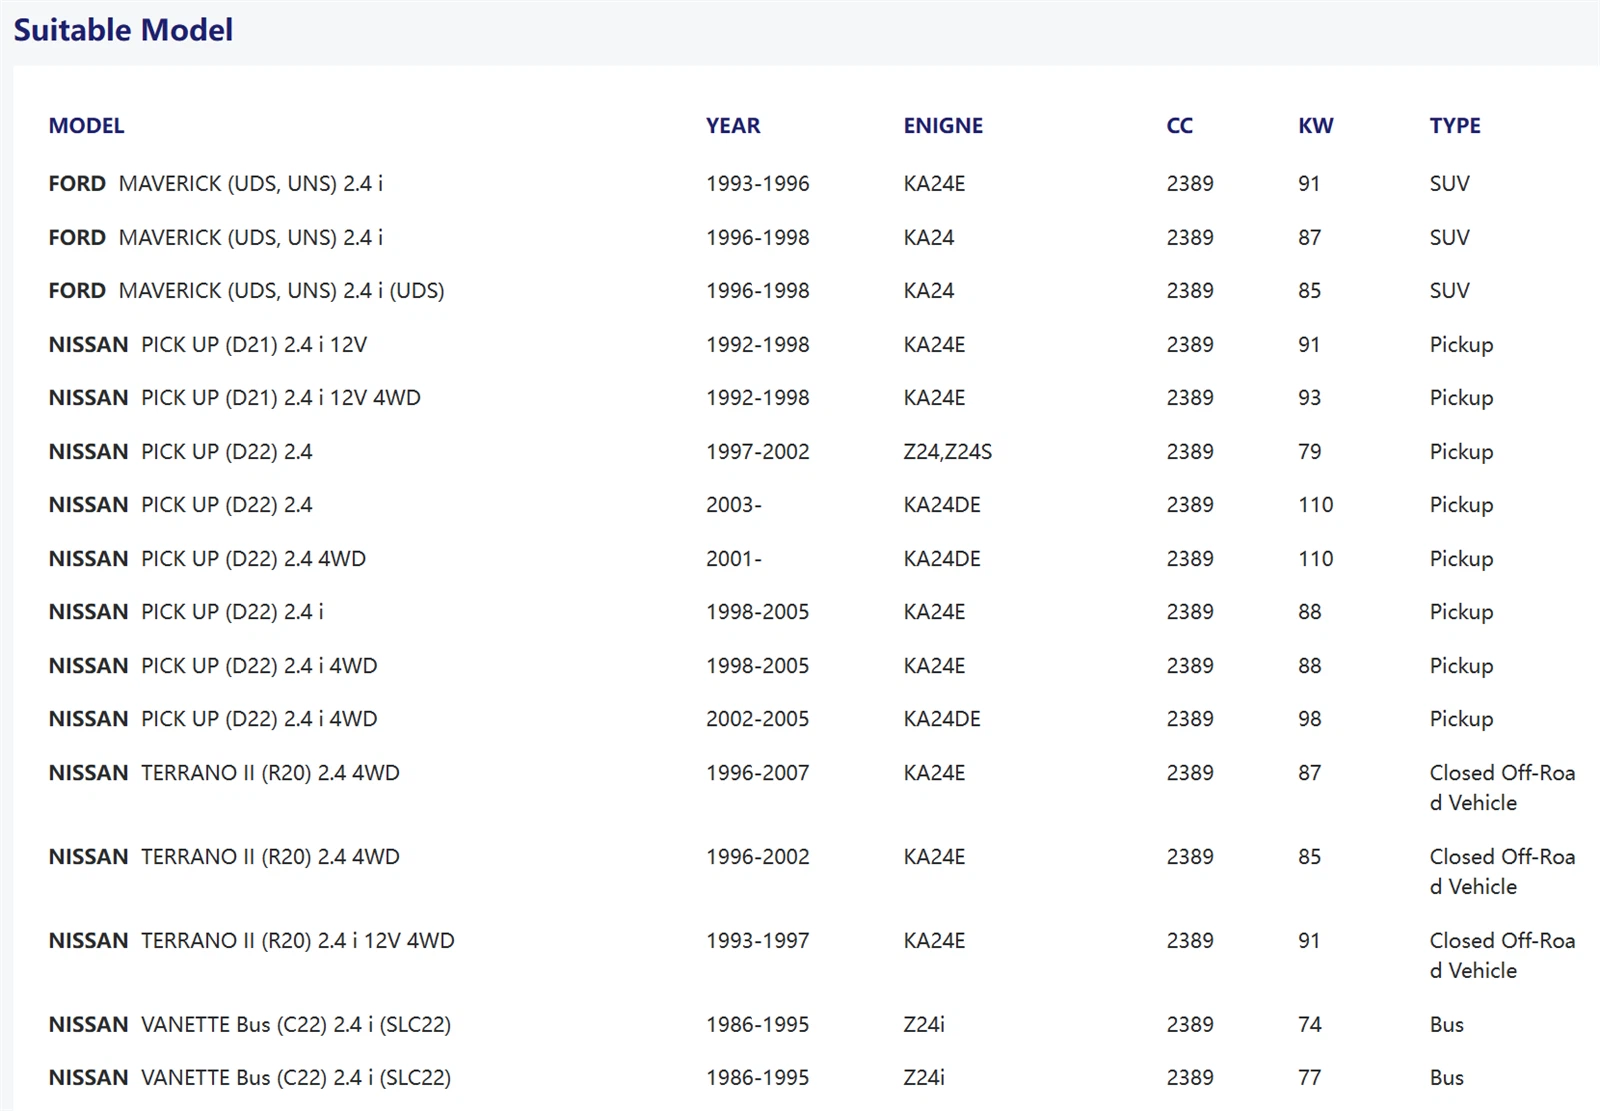The image size is (1600, 1111).
Task: Click the kW value 77
Action: pos(1310,1078)
